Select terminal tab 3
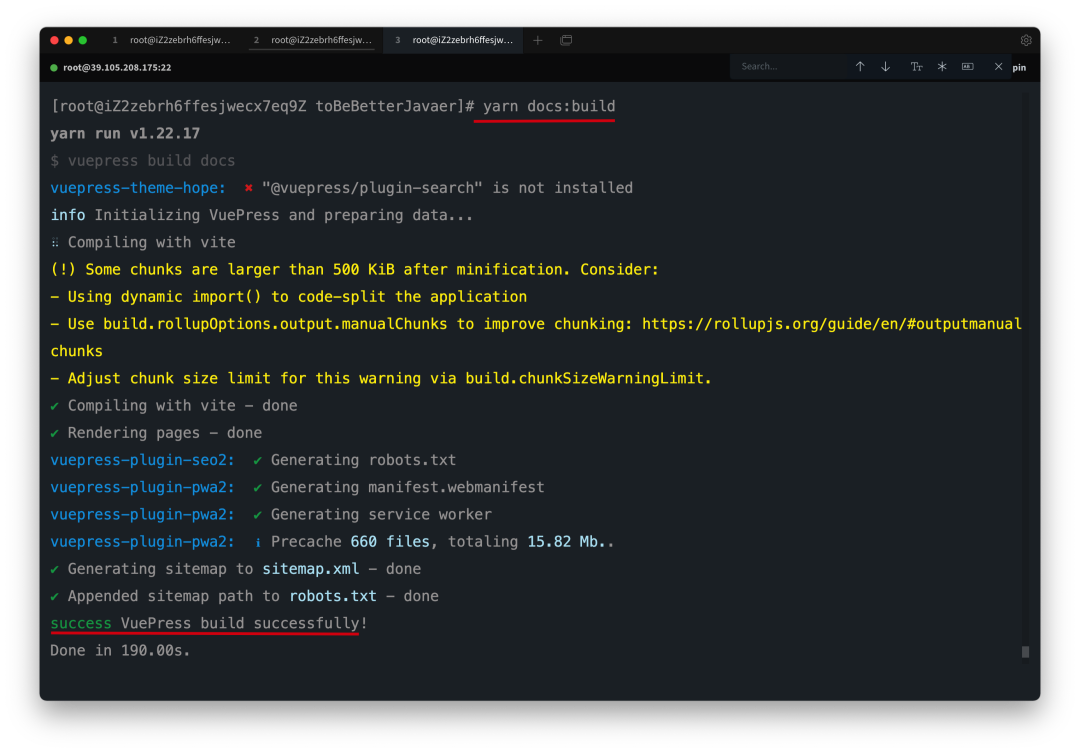1080x753 pixels. coord(453,40)
